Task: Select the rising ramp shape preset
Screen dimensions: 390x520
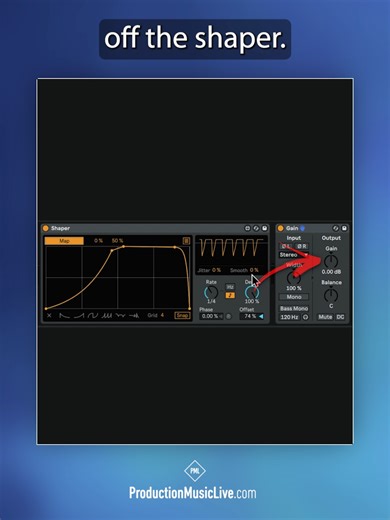Action: [79, 315]
